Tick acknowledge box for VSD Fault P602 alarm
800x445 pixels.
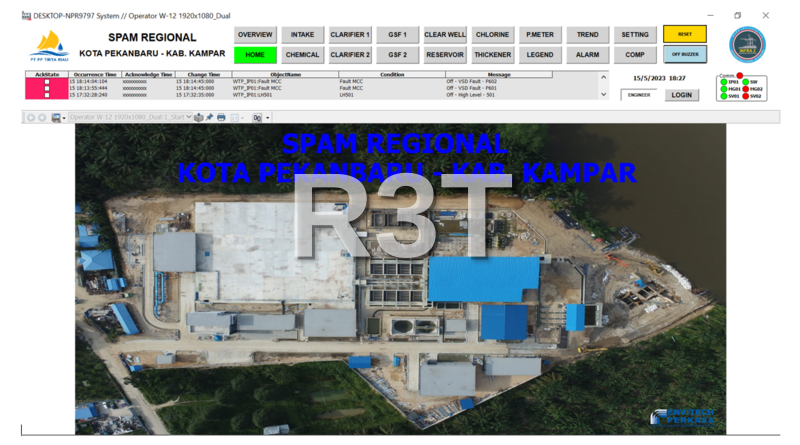coord(47,82)
